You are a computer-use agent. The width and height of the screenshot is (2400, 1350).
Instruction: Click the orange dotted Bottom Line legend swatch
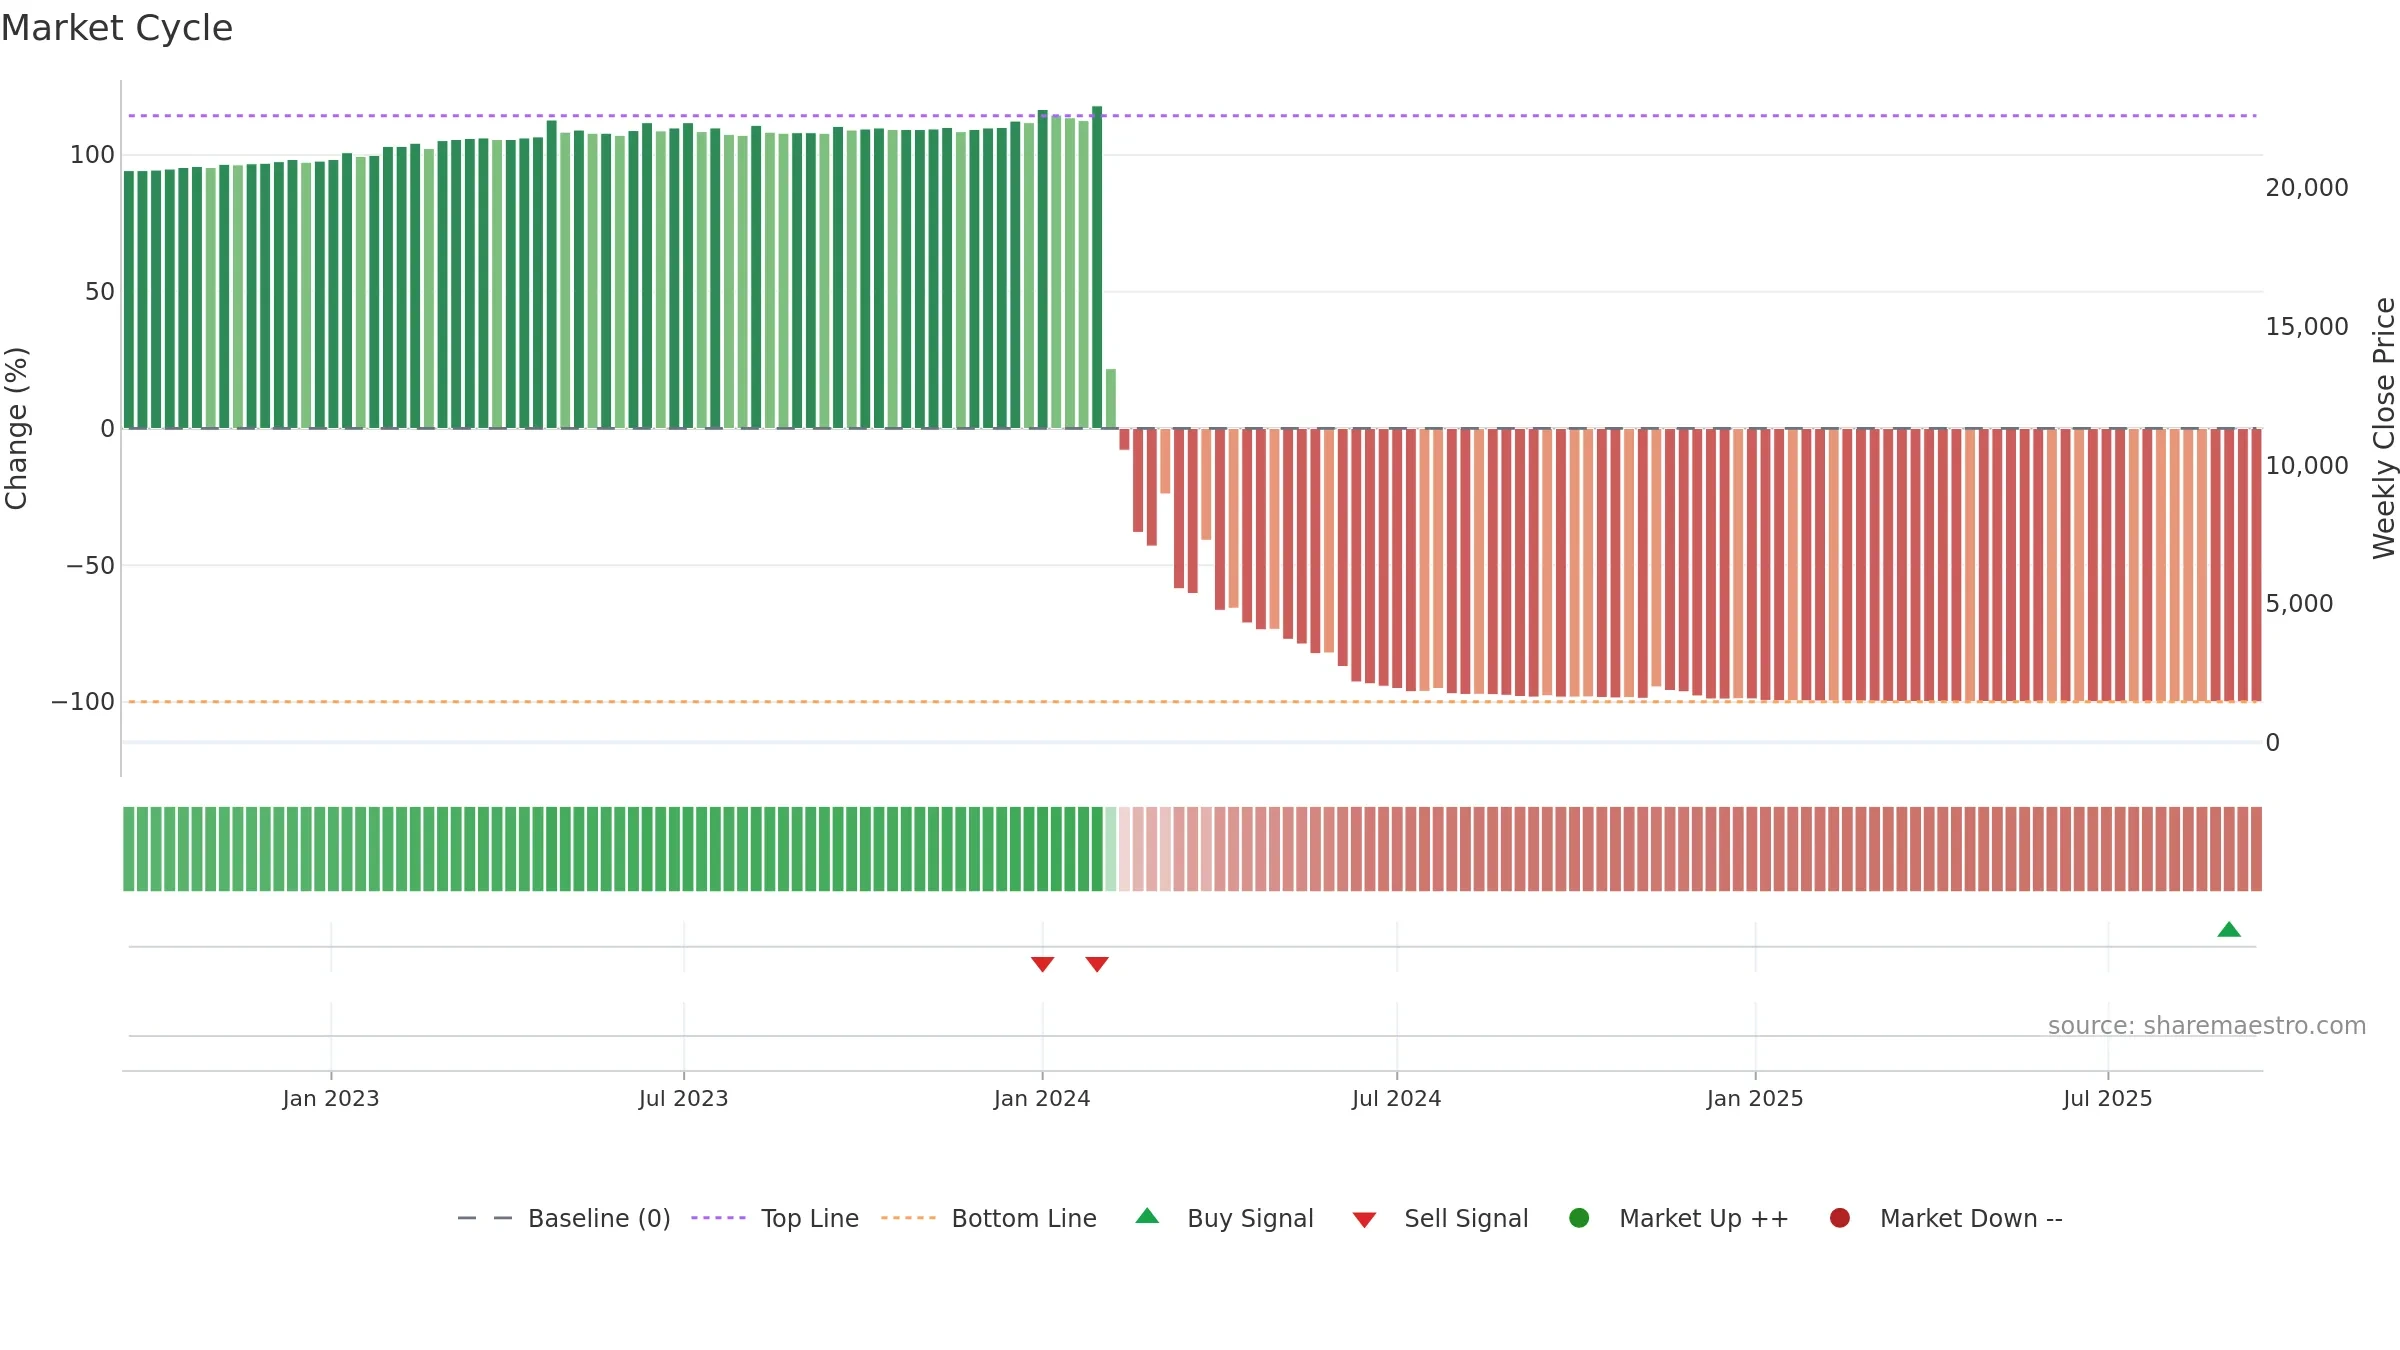coord(908,1218)
